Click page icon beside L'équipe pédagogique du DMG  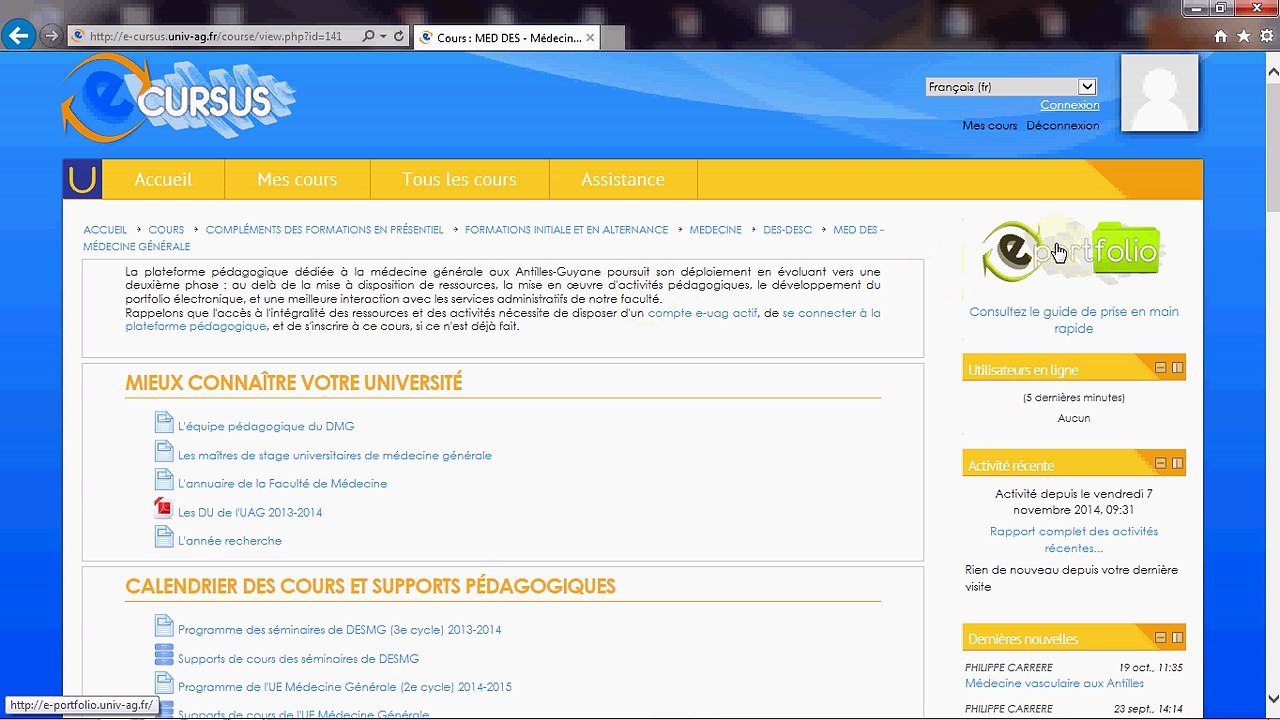164,424
